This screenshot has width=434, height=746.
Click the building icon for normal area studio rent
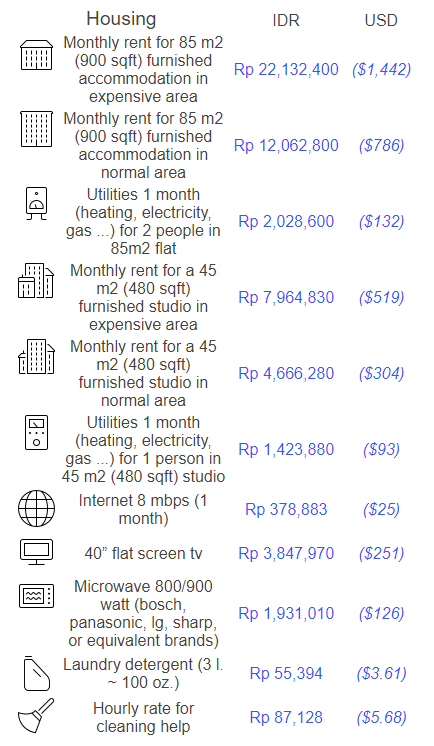pyautogui.click(x=36, y=356)
